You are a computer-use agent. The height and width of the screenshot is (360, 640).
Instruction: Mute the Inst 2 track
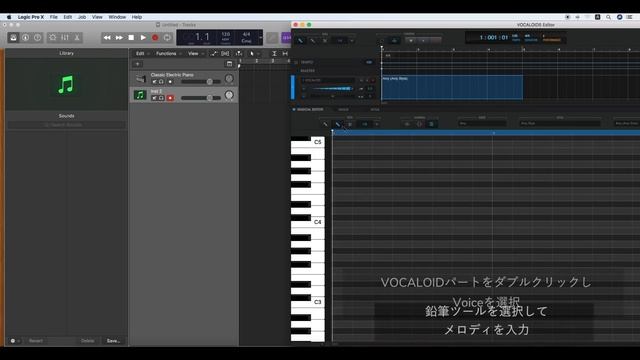point(154,98)
